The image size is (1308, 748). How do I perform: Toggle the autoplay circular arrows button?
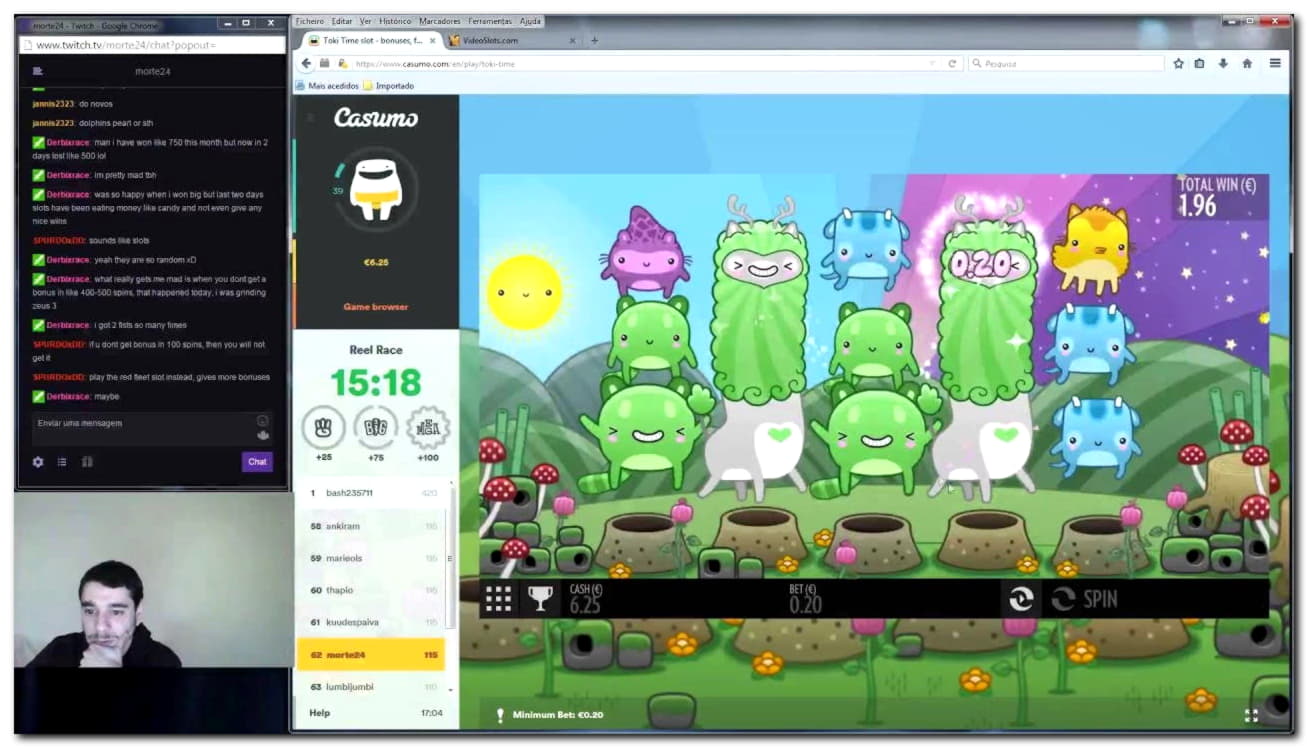click(1020, 599)
